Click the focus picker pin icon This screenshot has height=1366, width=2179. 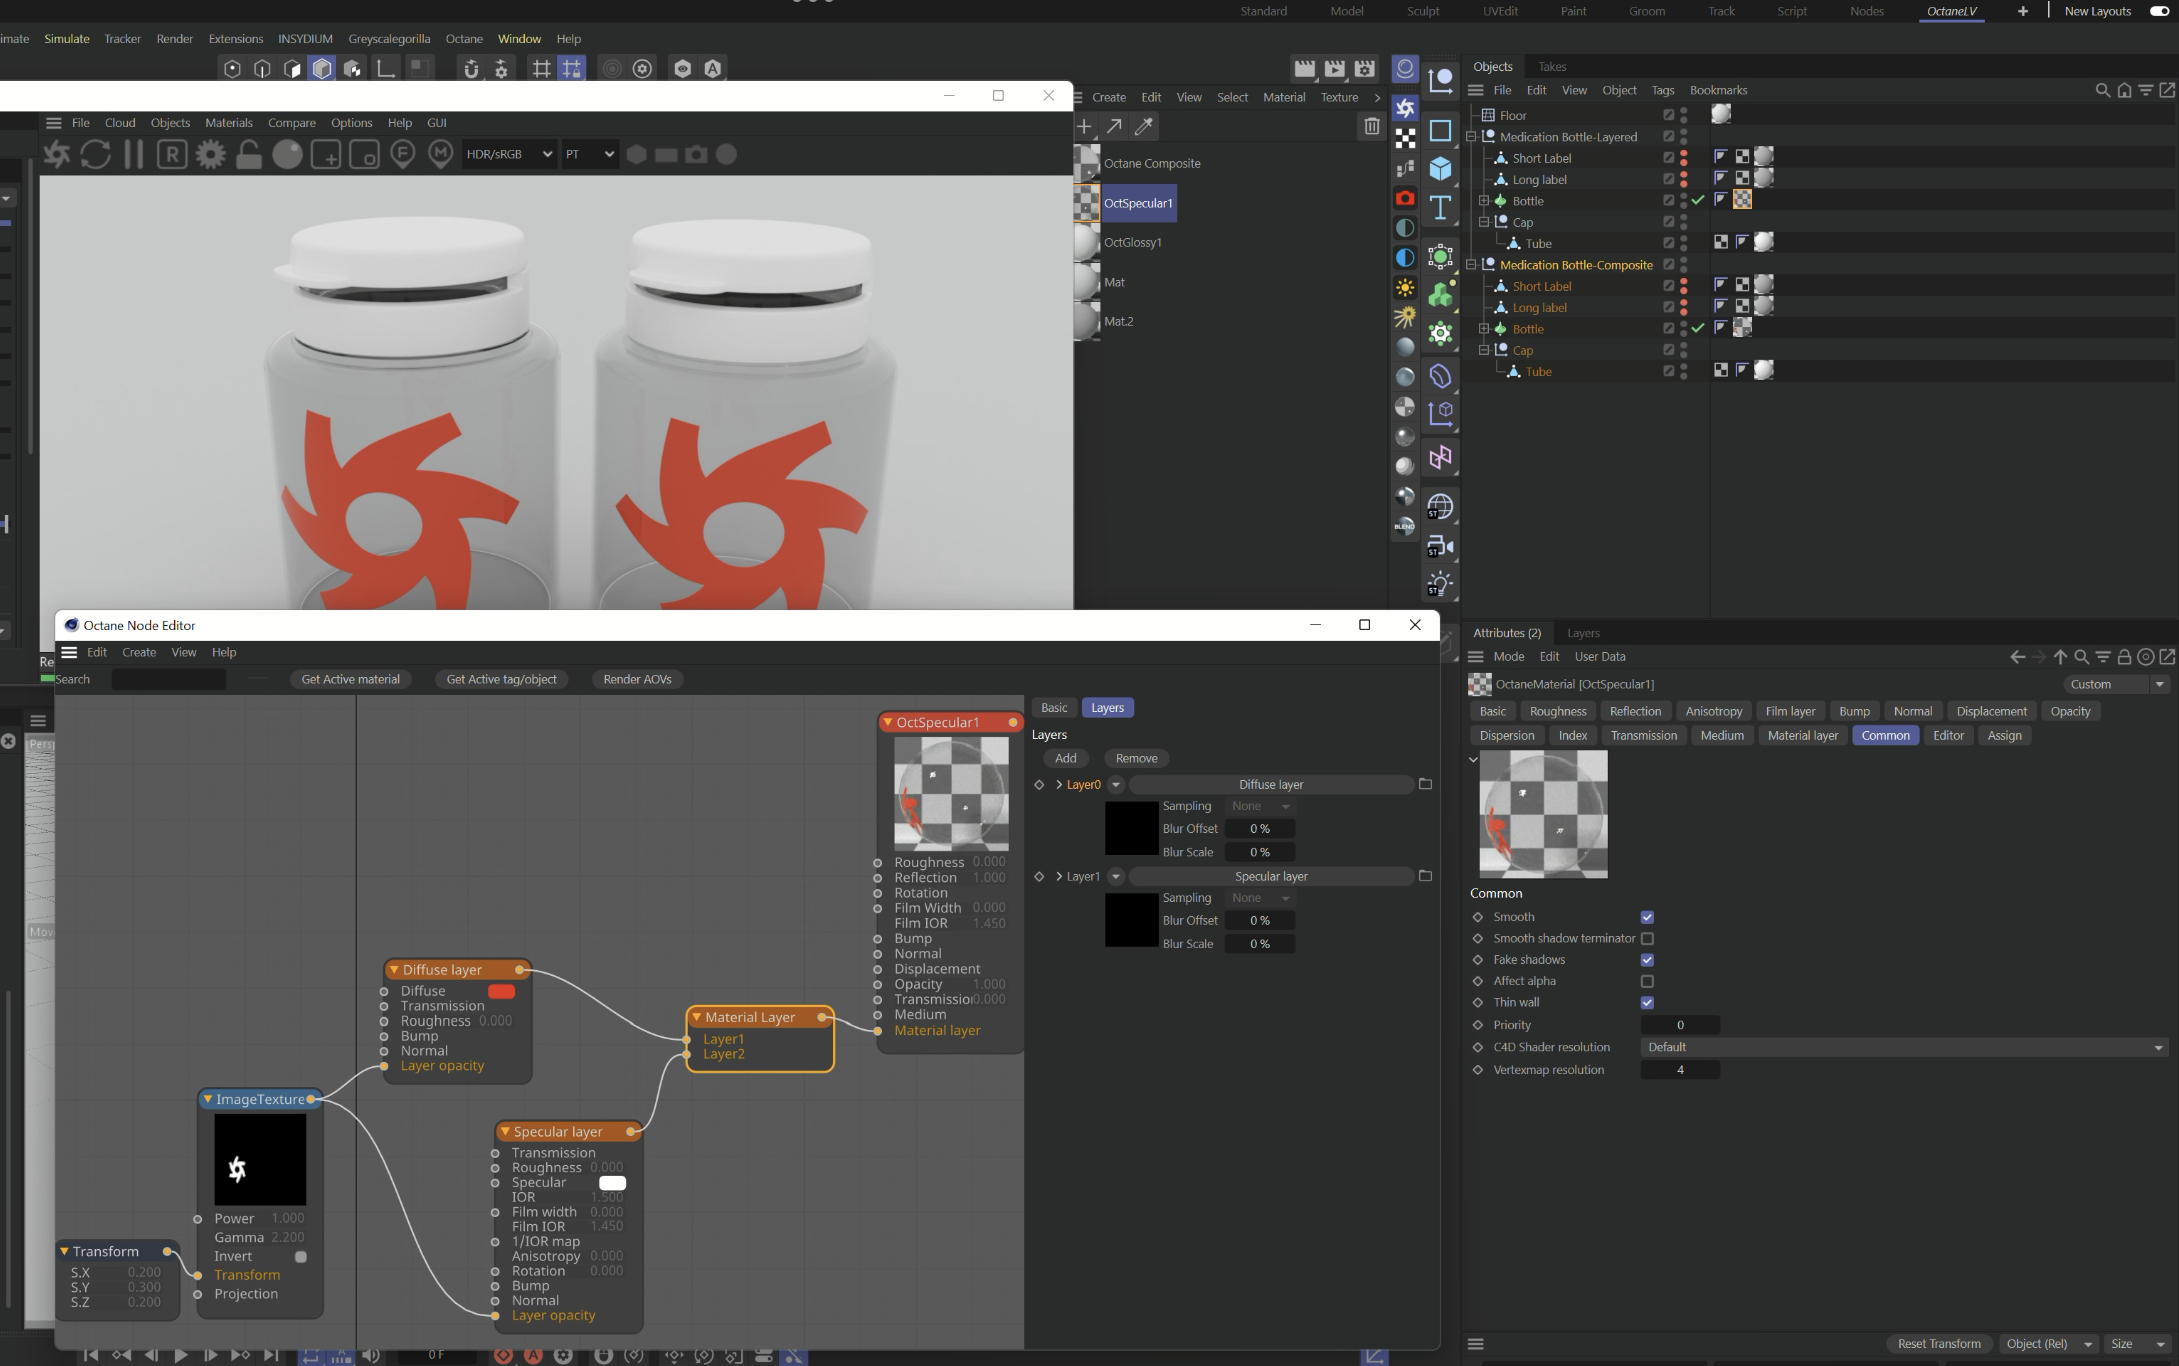click(x=402, y=154)
